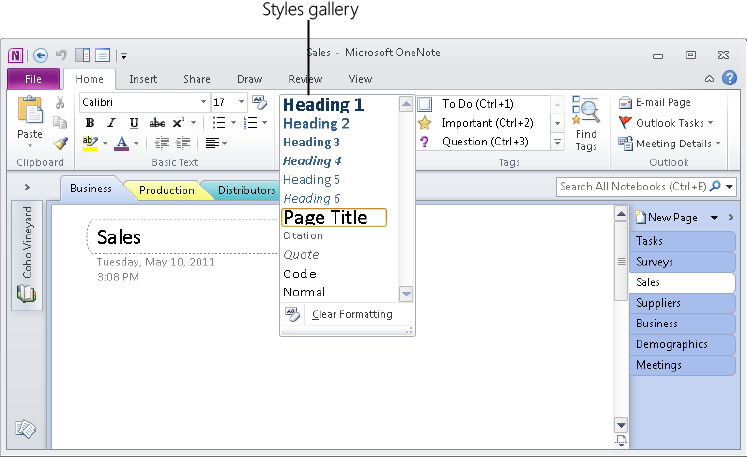747x457 pixels.
Task: Open the Calibri font name dropdown
Action: 203,102
